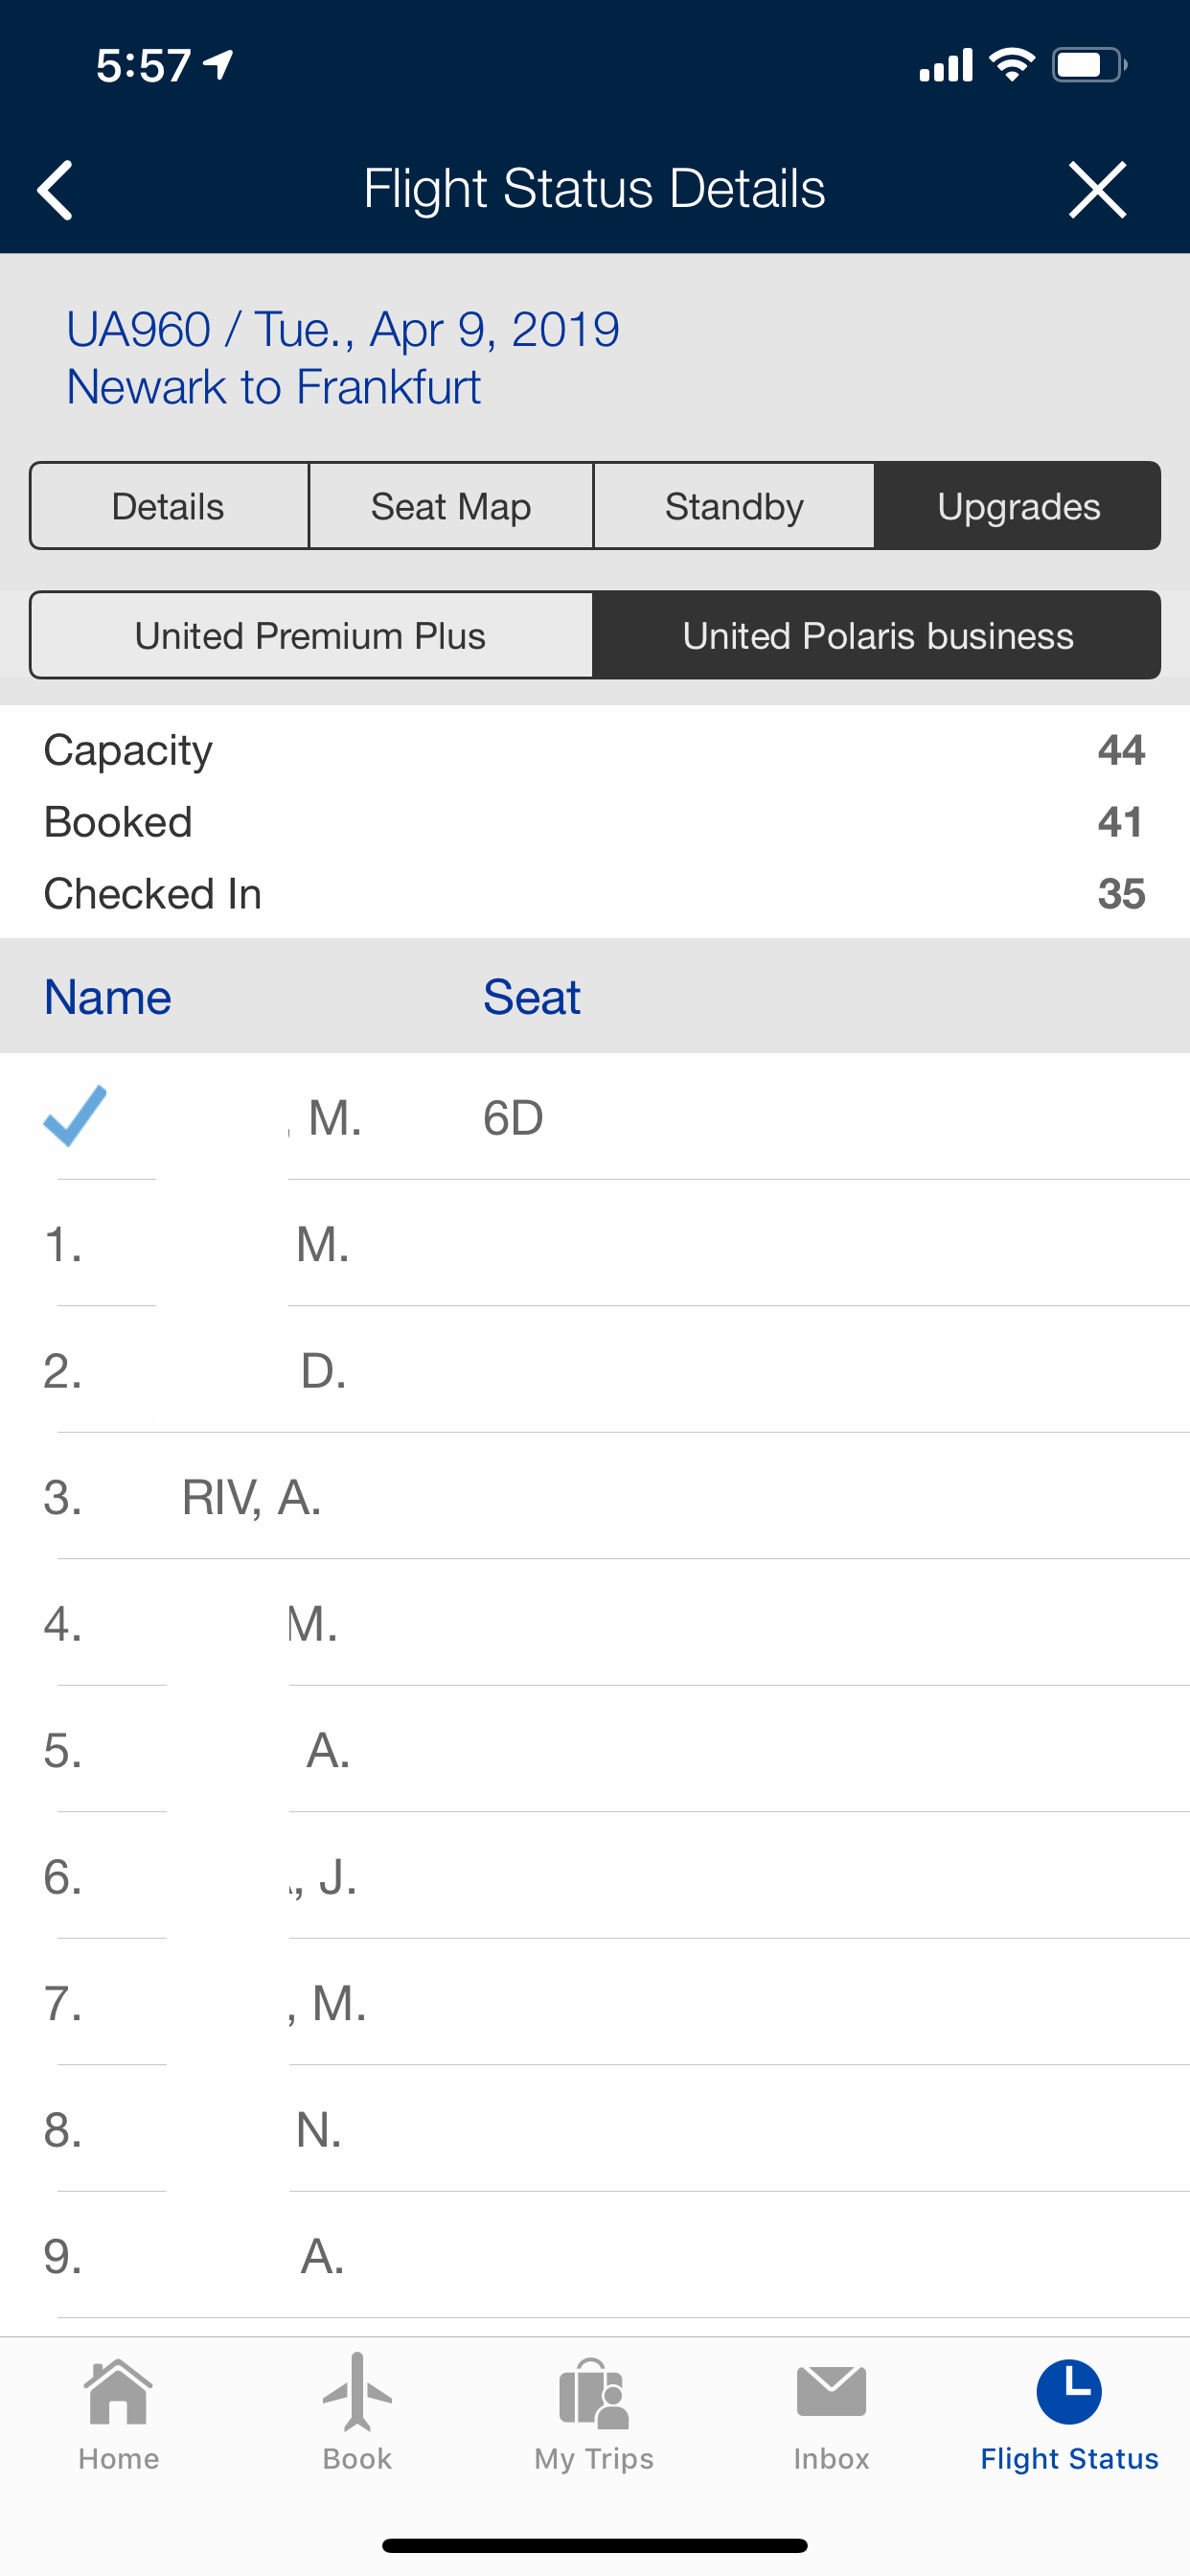Select upgrade list row number 6
The height and width of the screenshot is (2576, 1190).
[x=595, y=1877]
